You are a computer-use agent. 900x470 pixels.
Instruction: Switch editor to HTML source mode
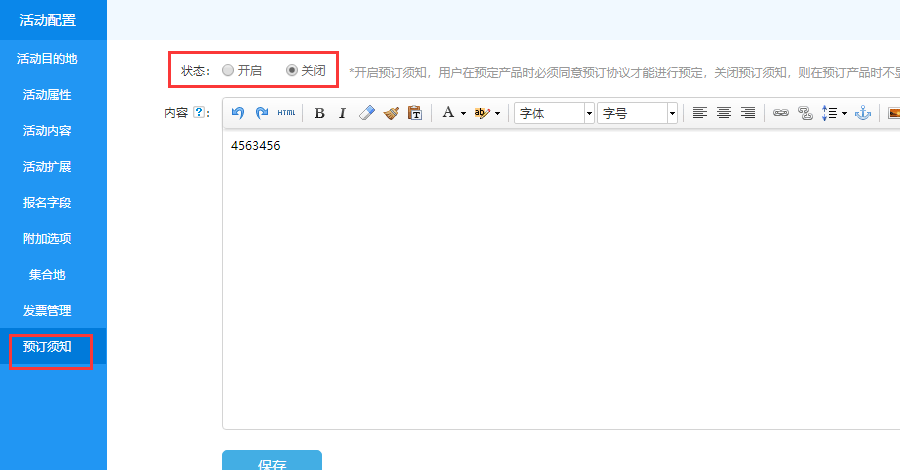point(286,113)
